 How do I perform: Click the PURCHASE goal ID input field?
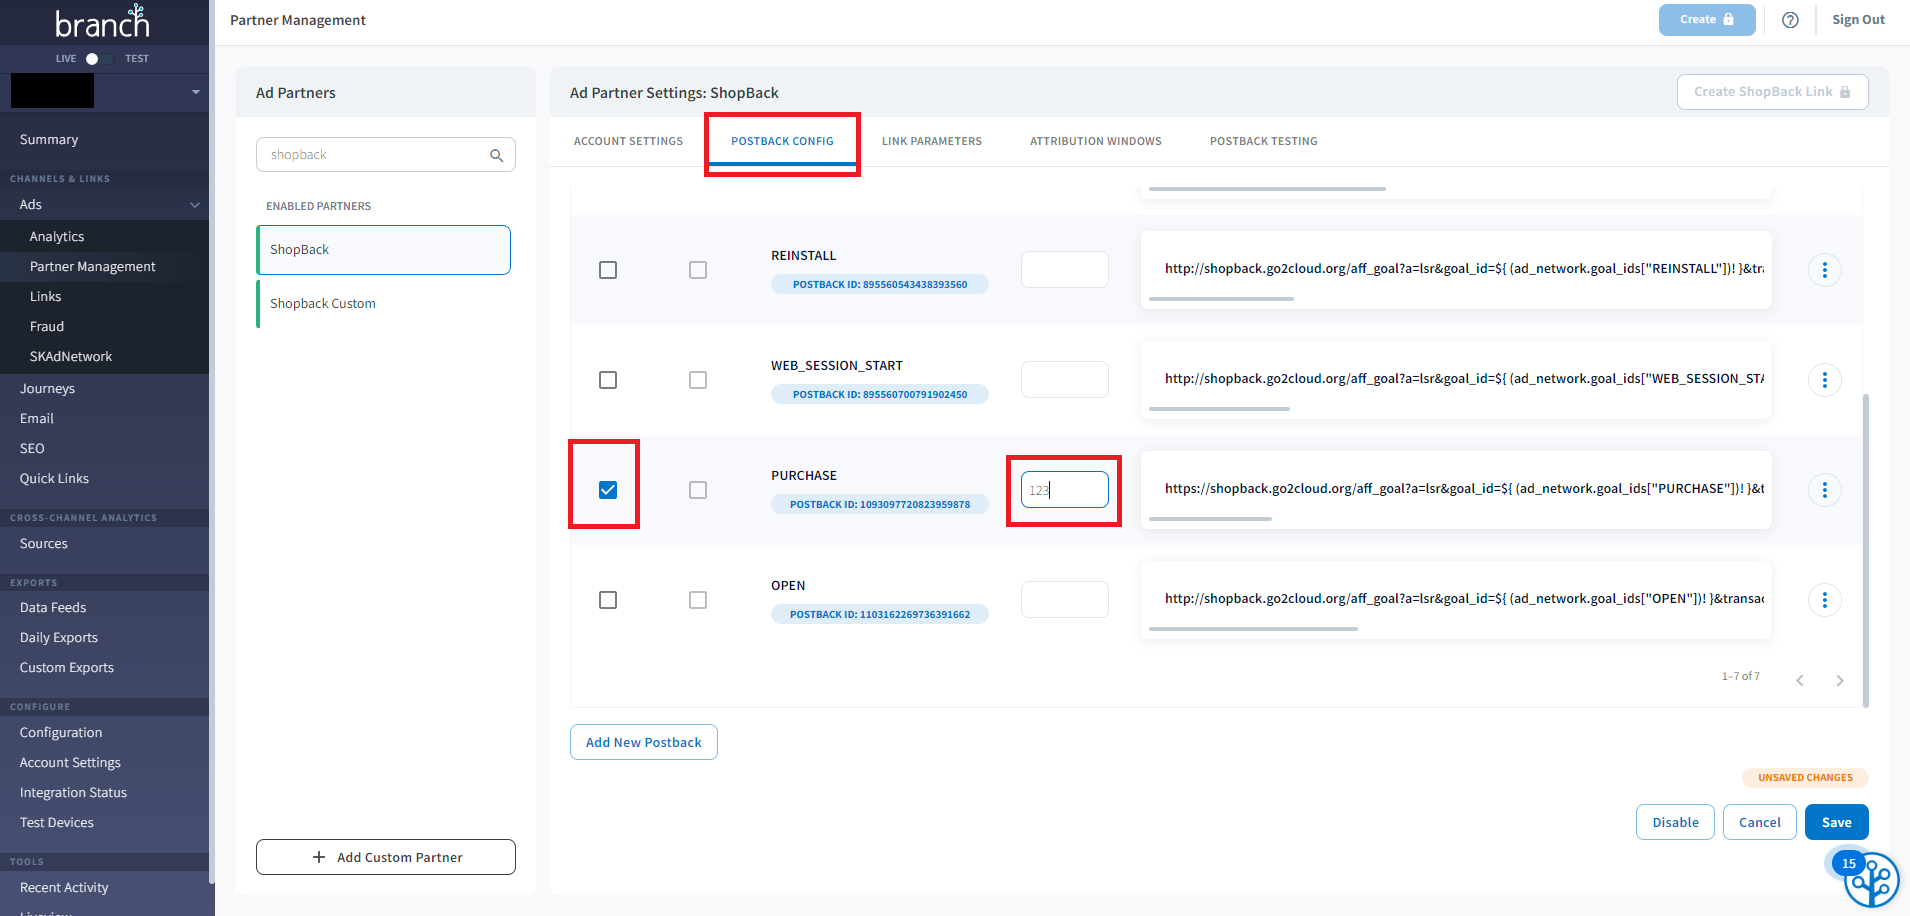(x=1064, y=490)
